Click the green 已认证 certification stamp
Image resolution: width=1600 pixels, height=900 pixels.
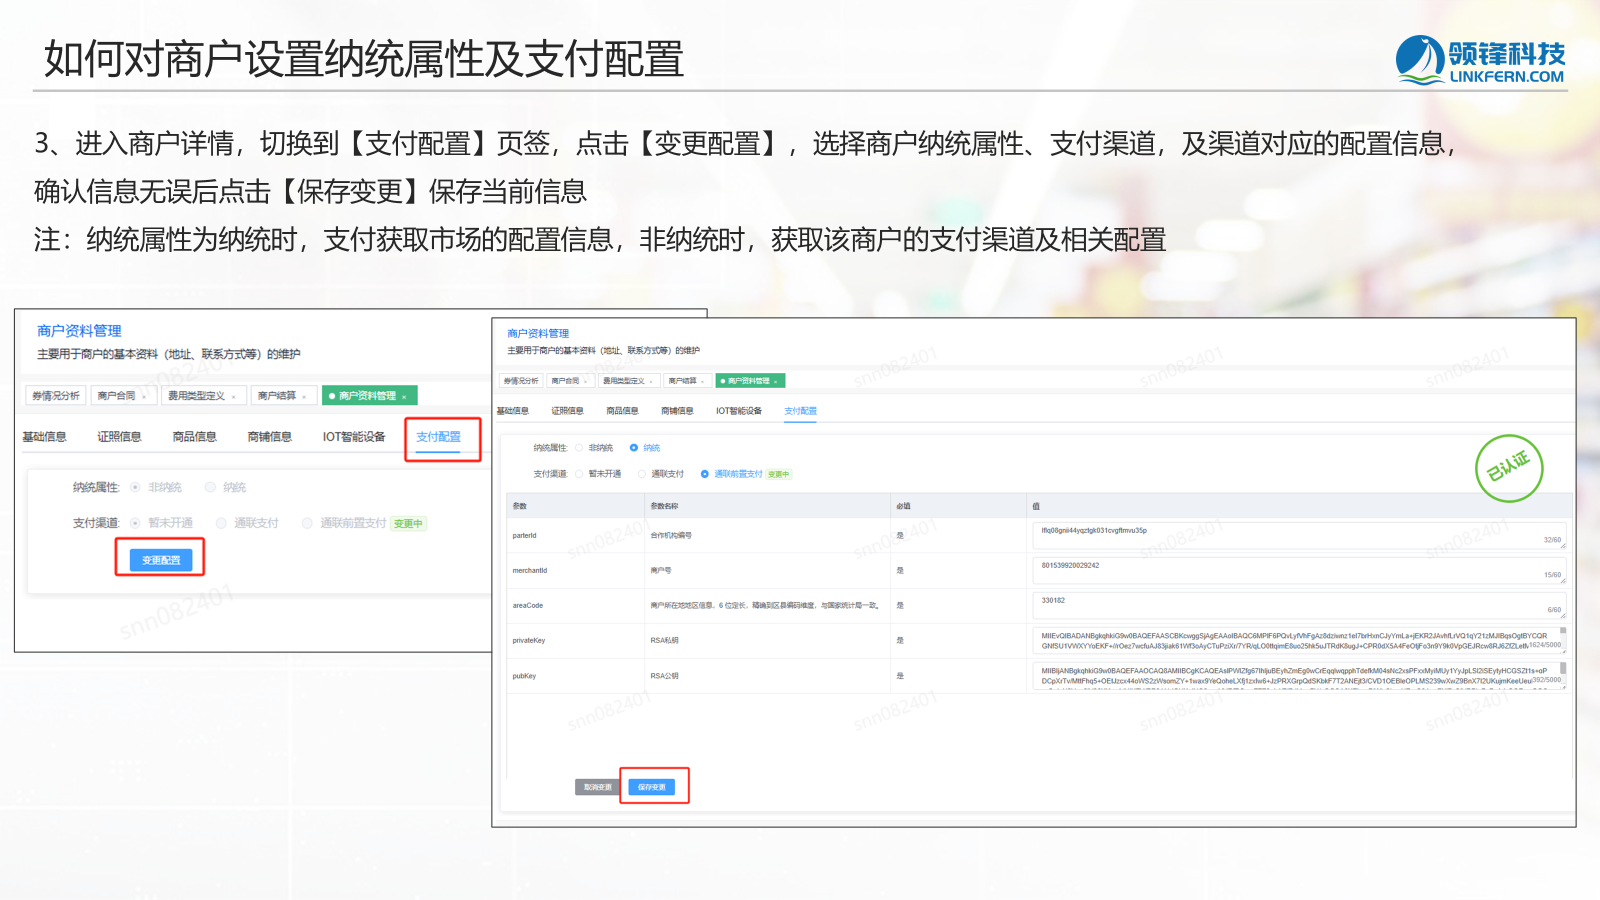pos(1508,467)
